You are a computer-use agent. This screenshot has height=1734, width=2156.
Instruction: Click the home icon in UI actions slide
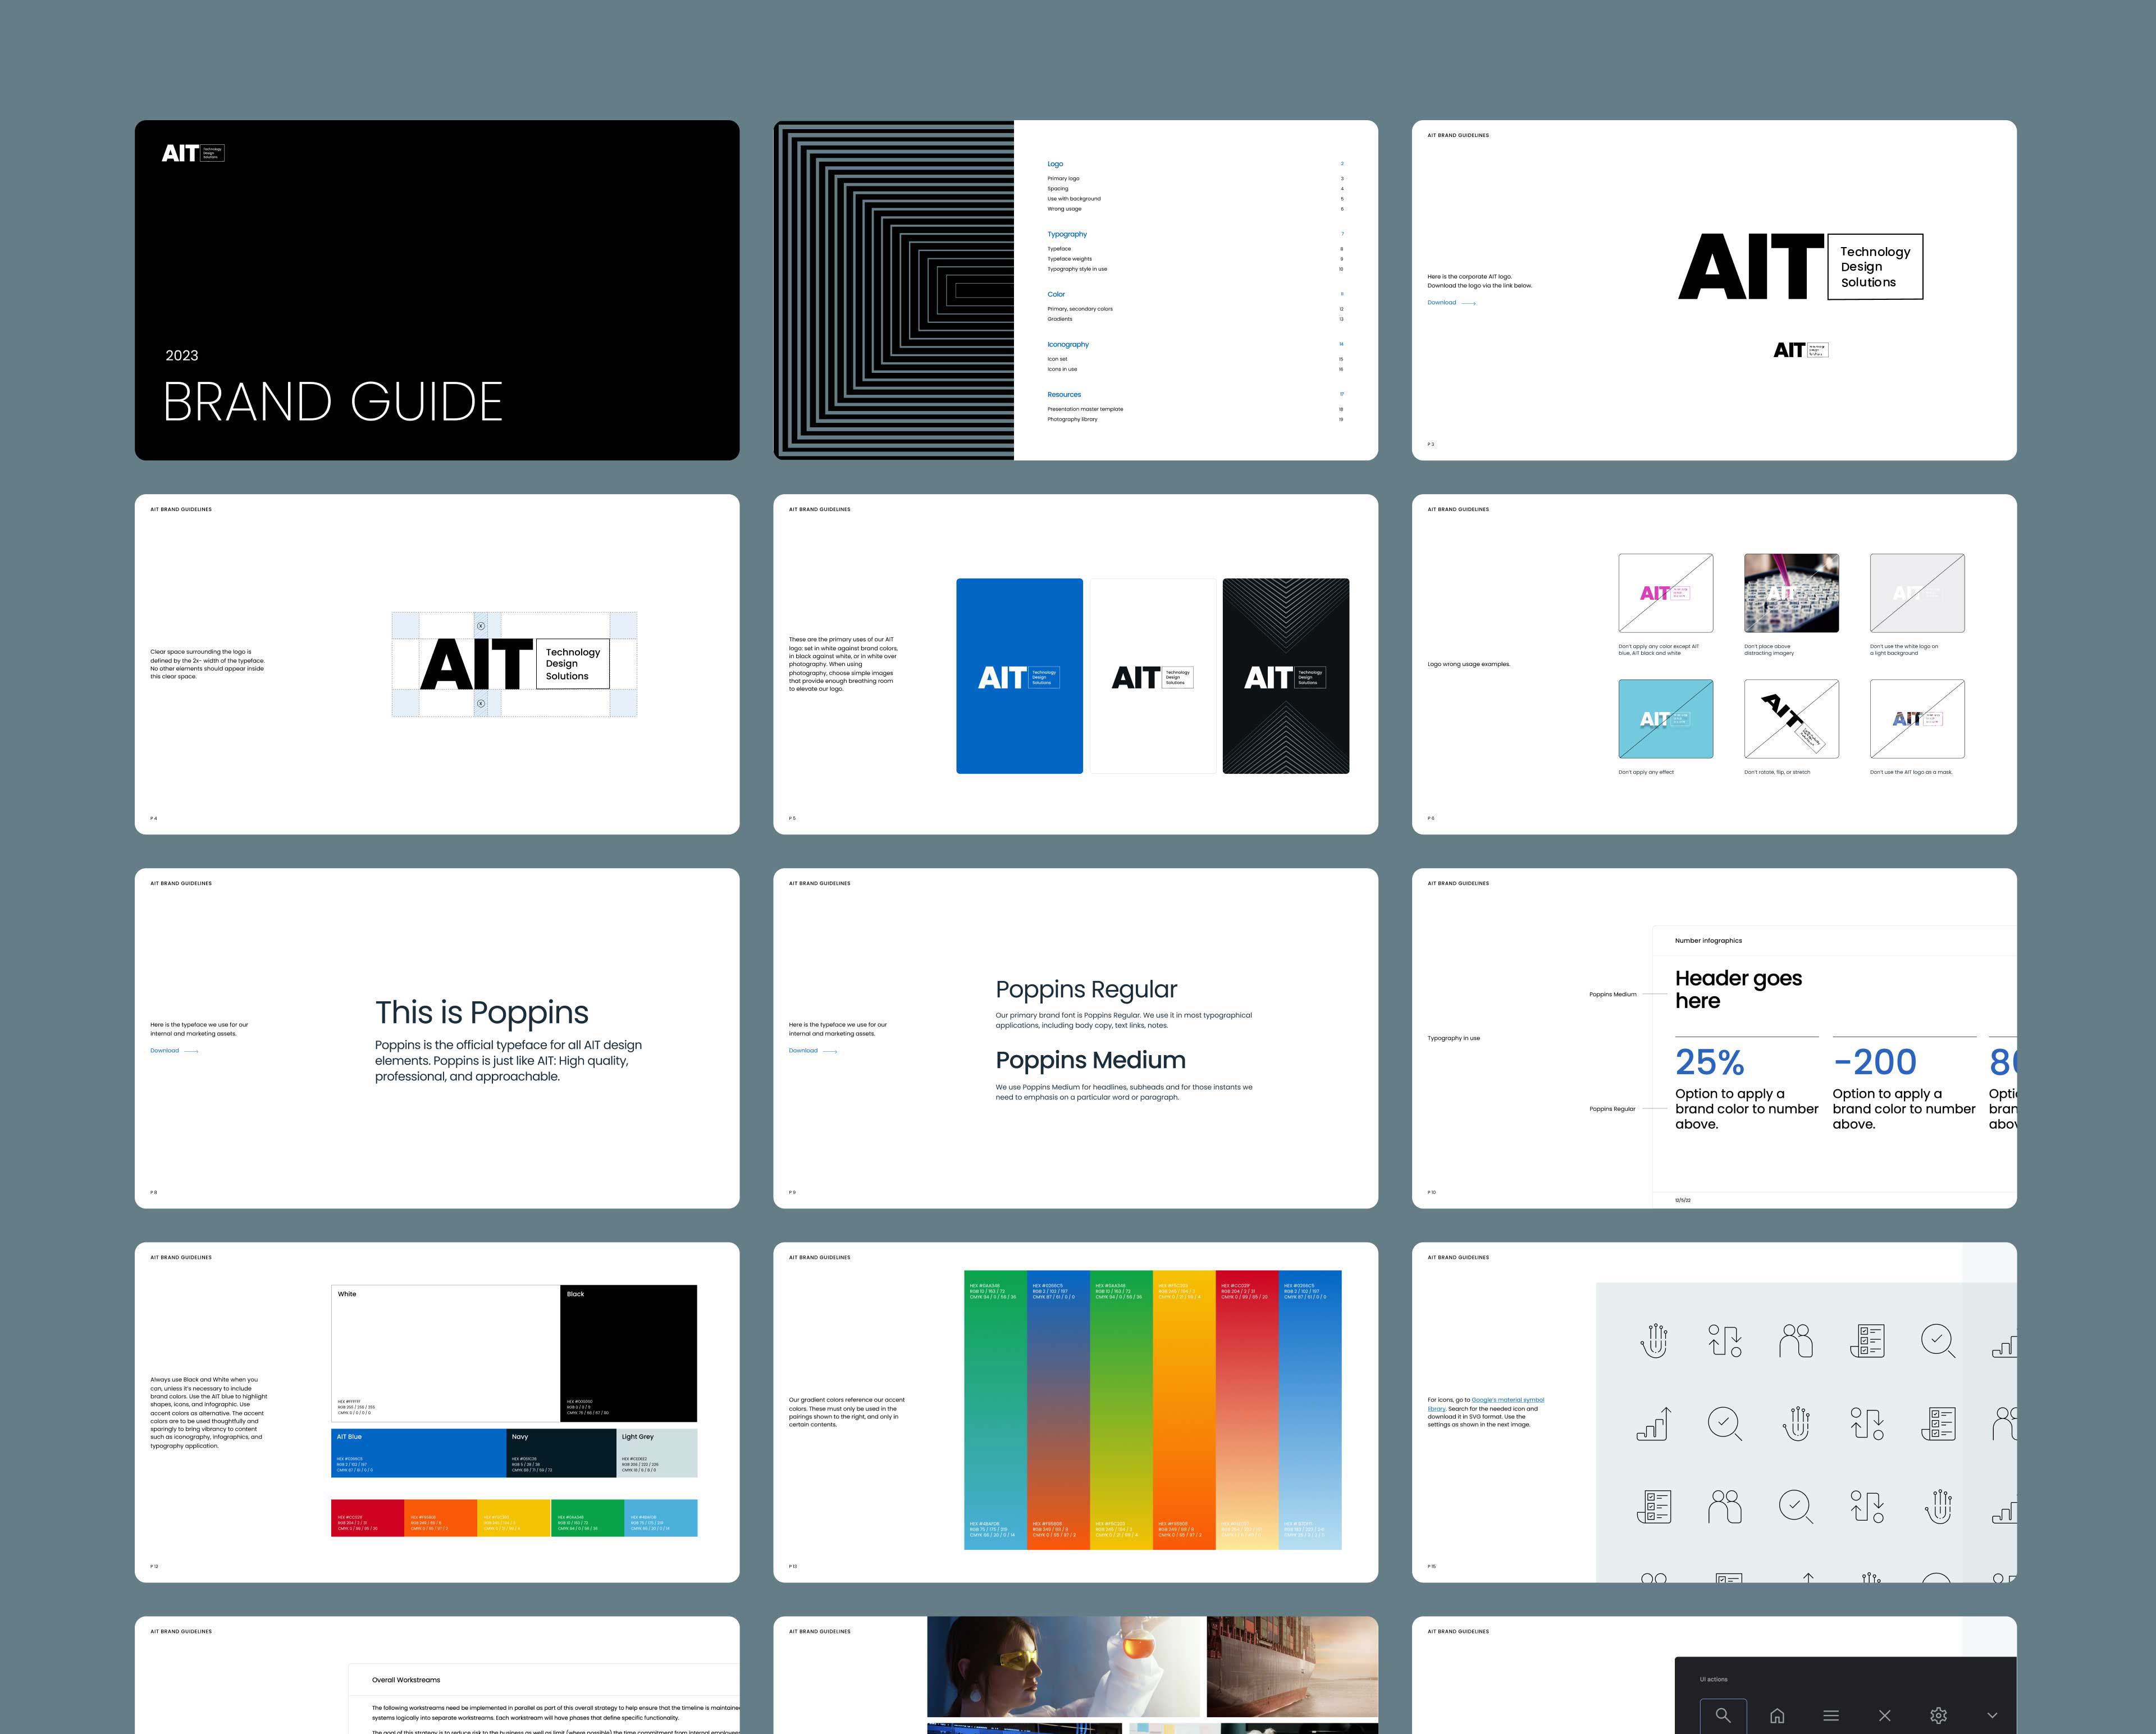tap(1777, 1716)
